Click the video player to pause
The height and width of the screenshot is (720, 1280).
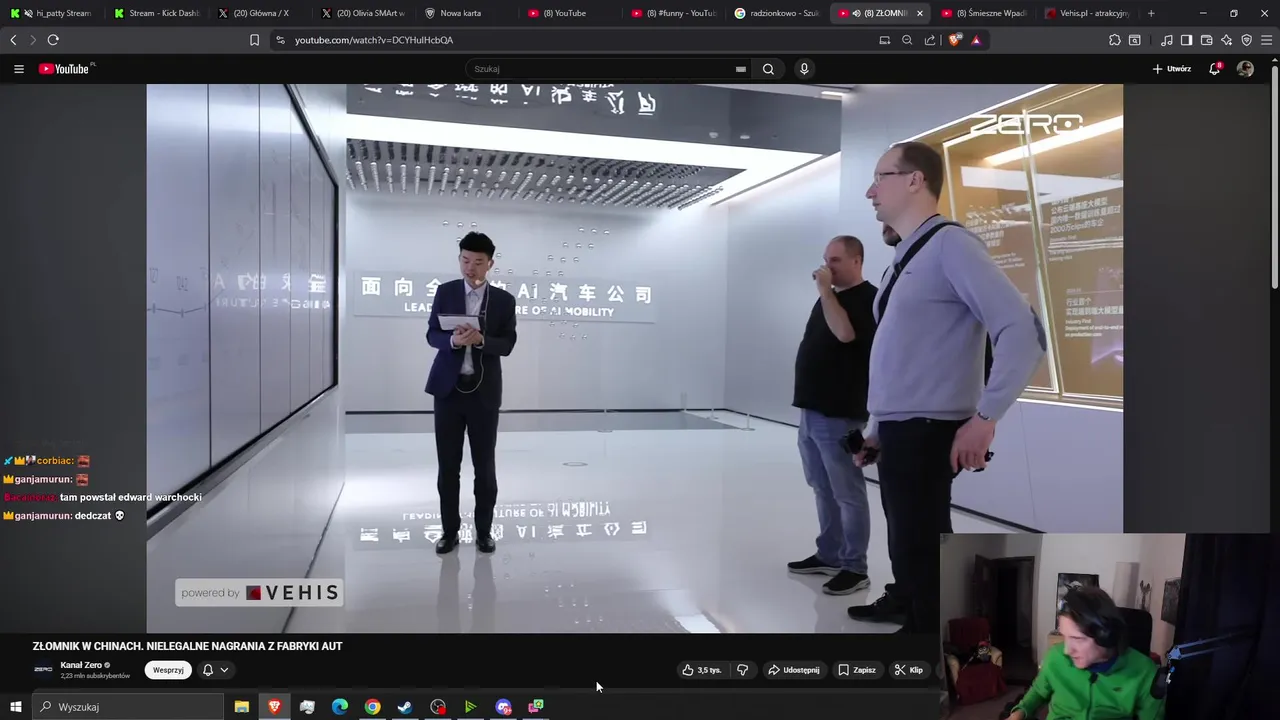634,358
